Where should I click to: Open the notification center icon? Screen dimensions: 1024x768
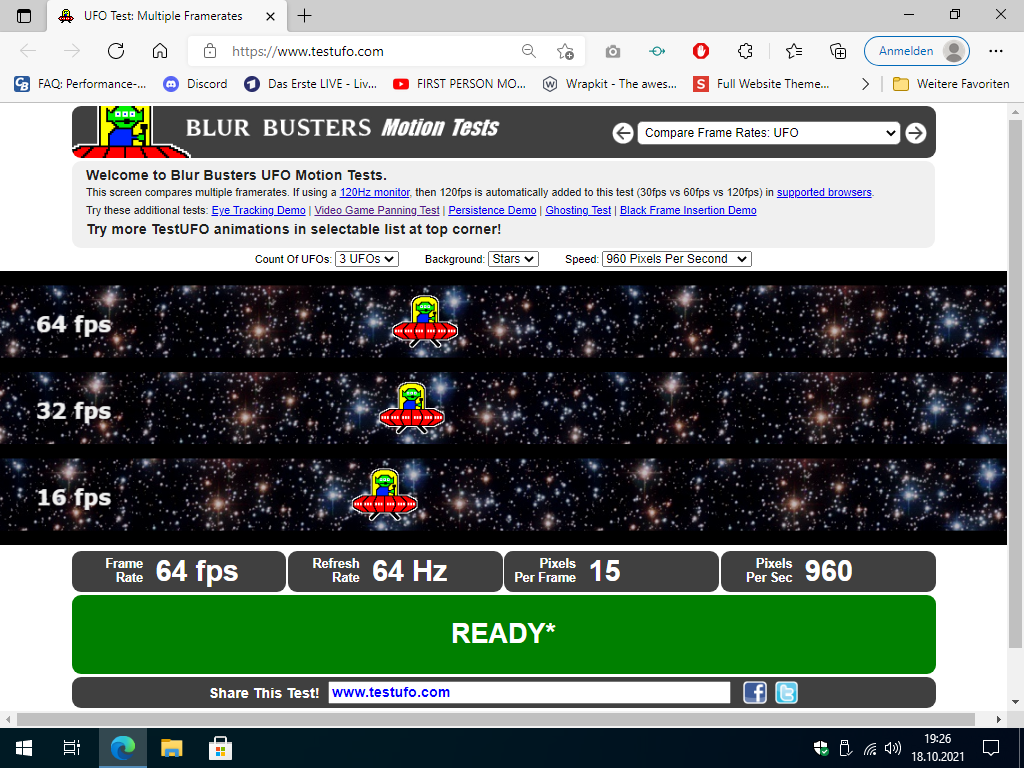[x=991, y=747]
